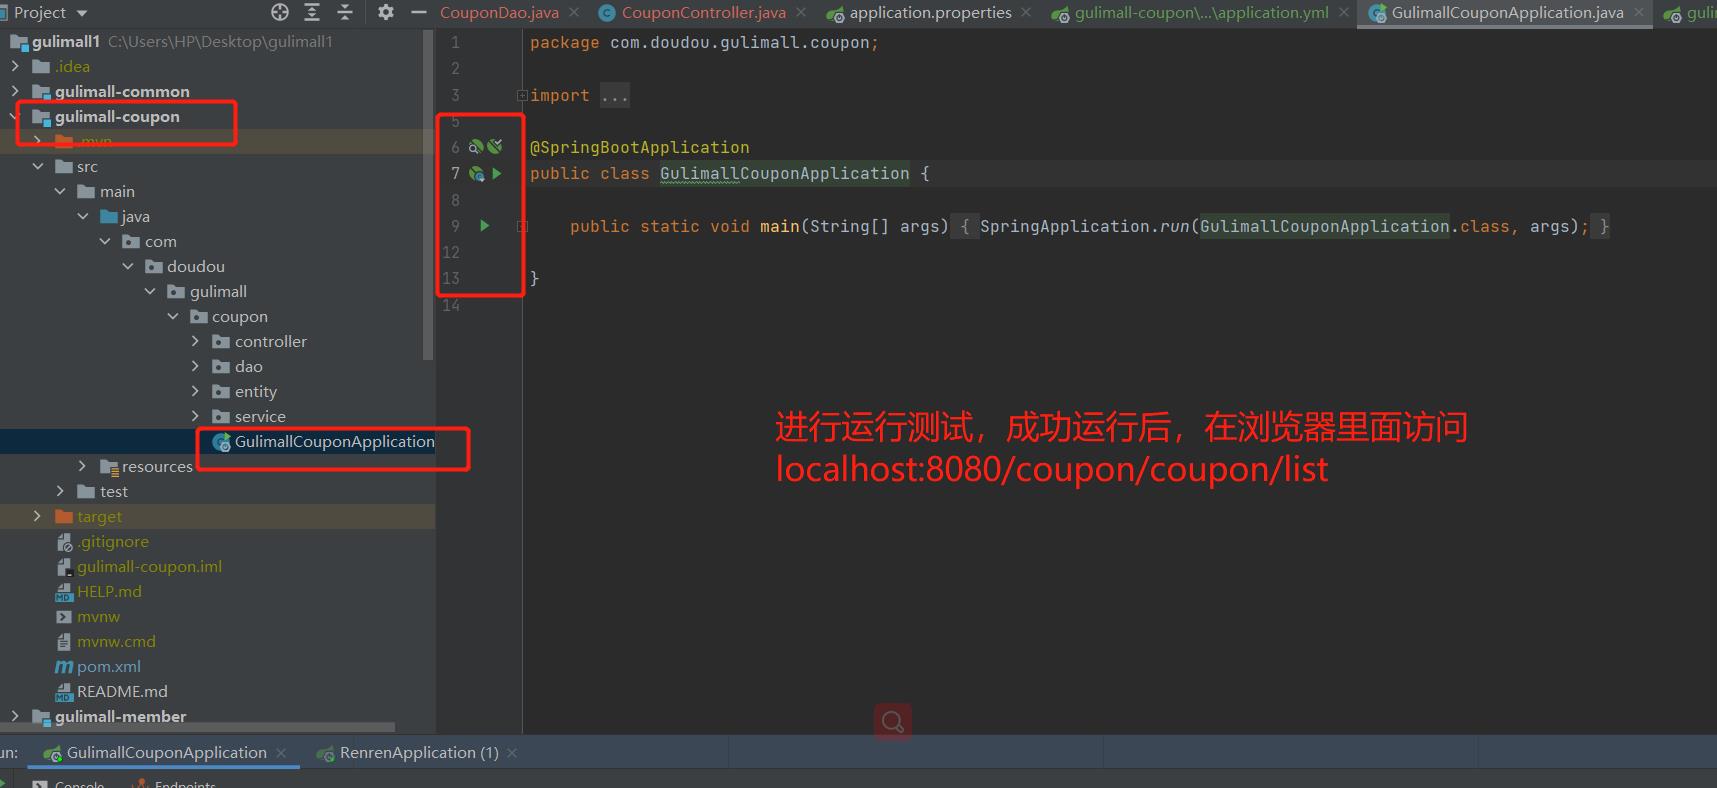Unfold the main method body on line 9

[522, 227]
